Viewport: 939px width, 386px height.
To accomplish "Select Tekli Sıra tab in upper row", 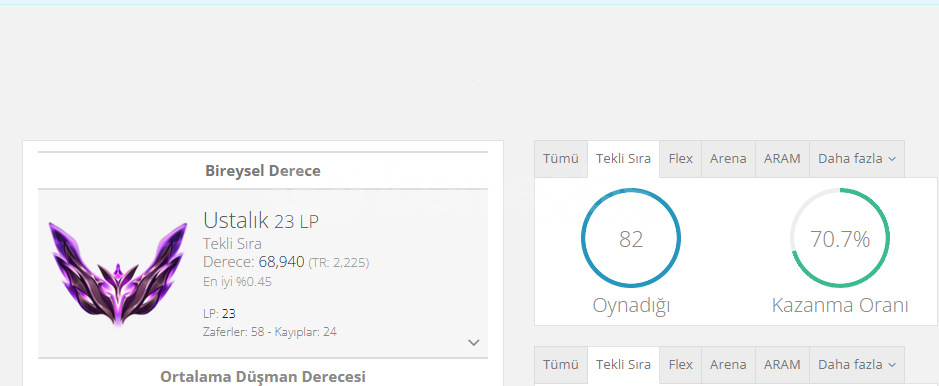I will click(623, 159).
